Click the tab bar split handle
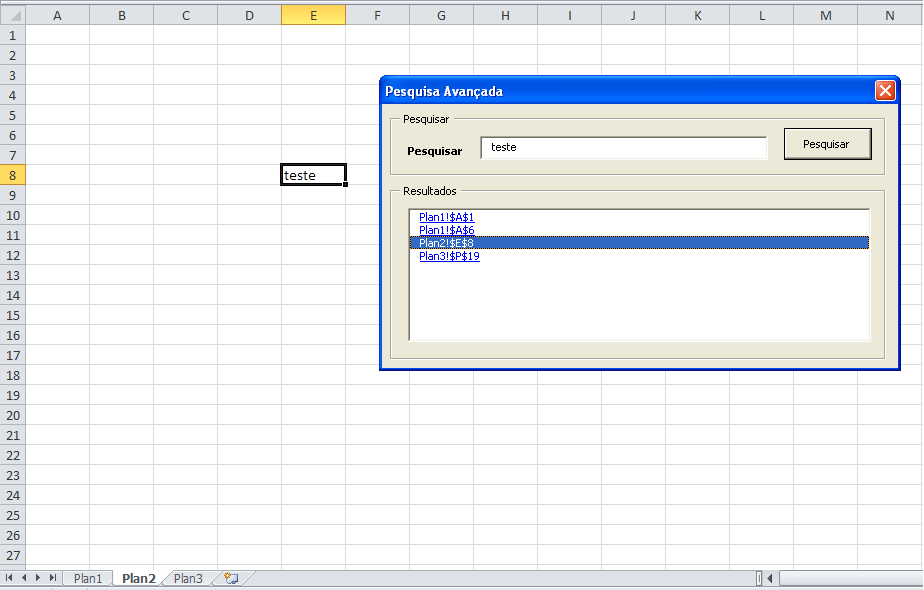Viewport: 924px width, 590px height. tap(759, 578)
